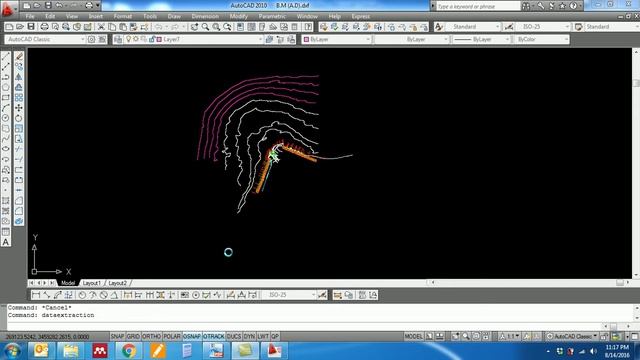Open the ByLayer linetype dropdown
Screen dimensions: 640x360
tap(411, 39)
